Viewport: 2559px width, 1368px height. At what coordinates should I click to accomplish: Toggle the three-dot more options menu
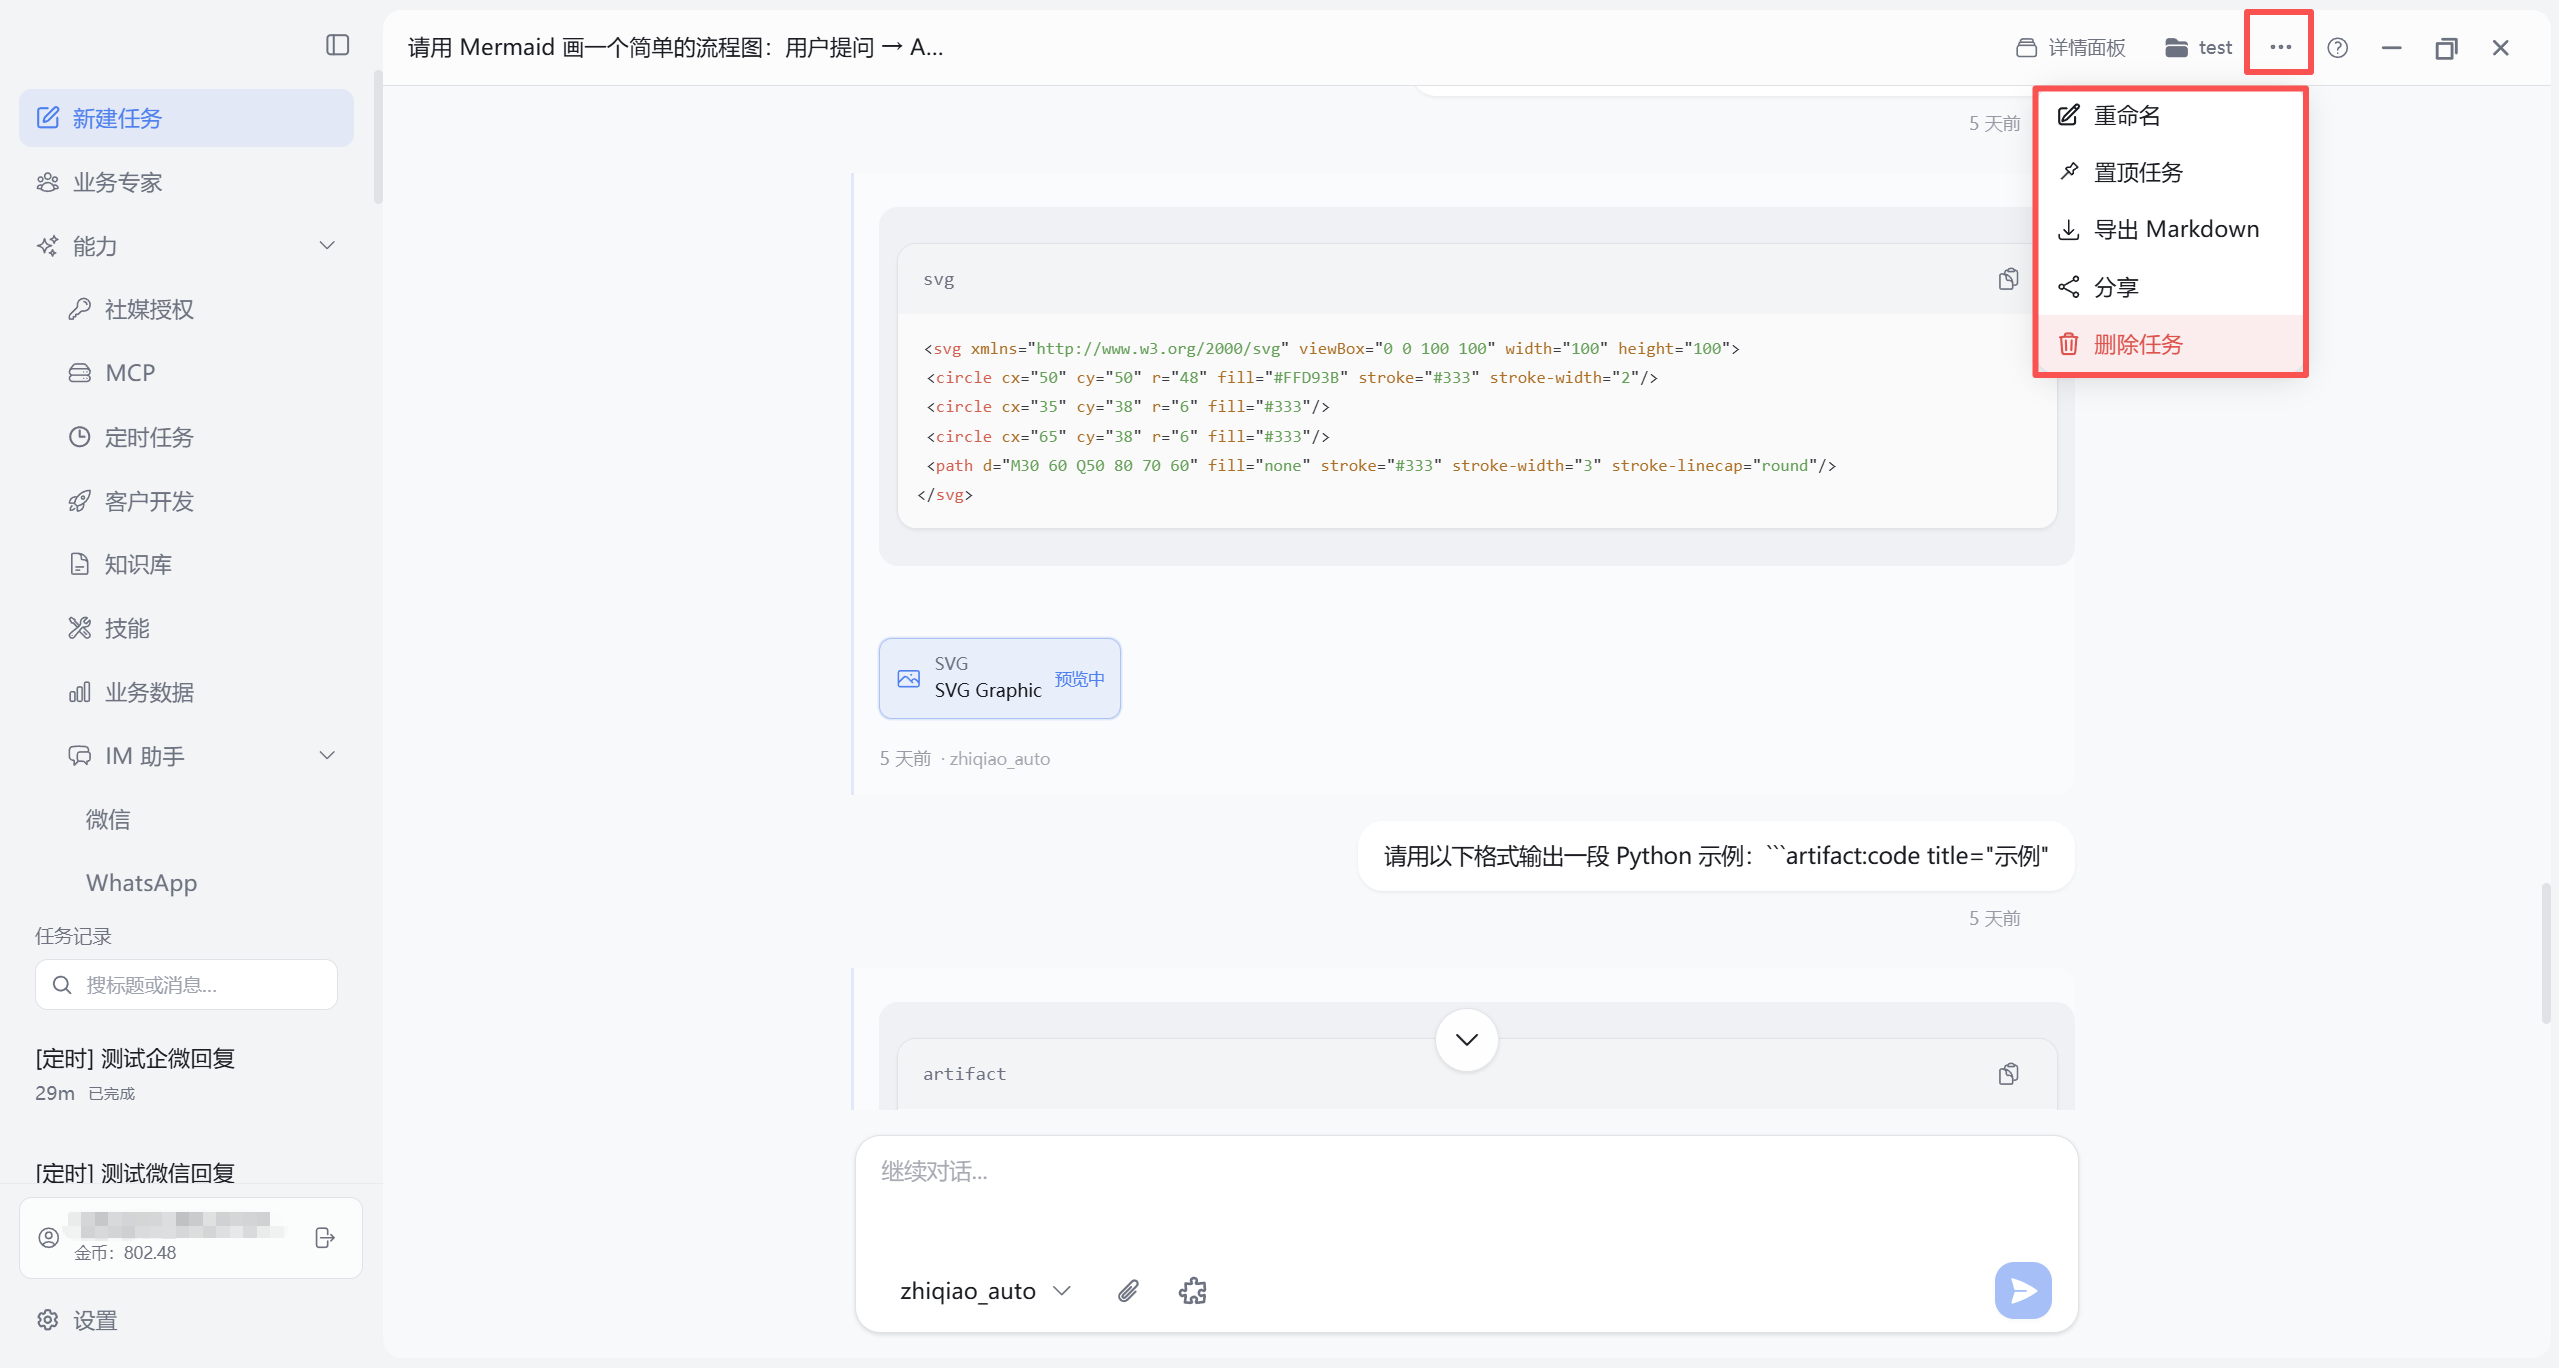point(2280,47)
